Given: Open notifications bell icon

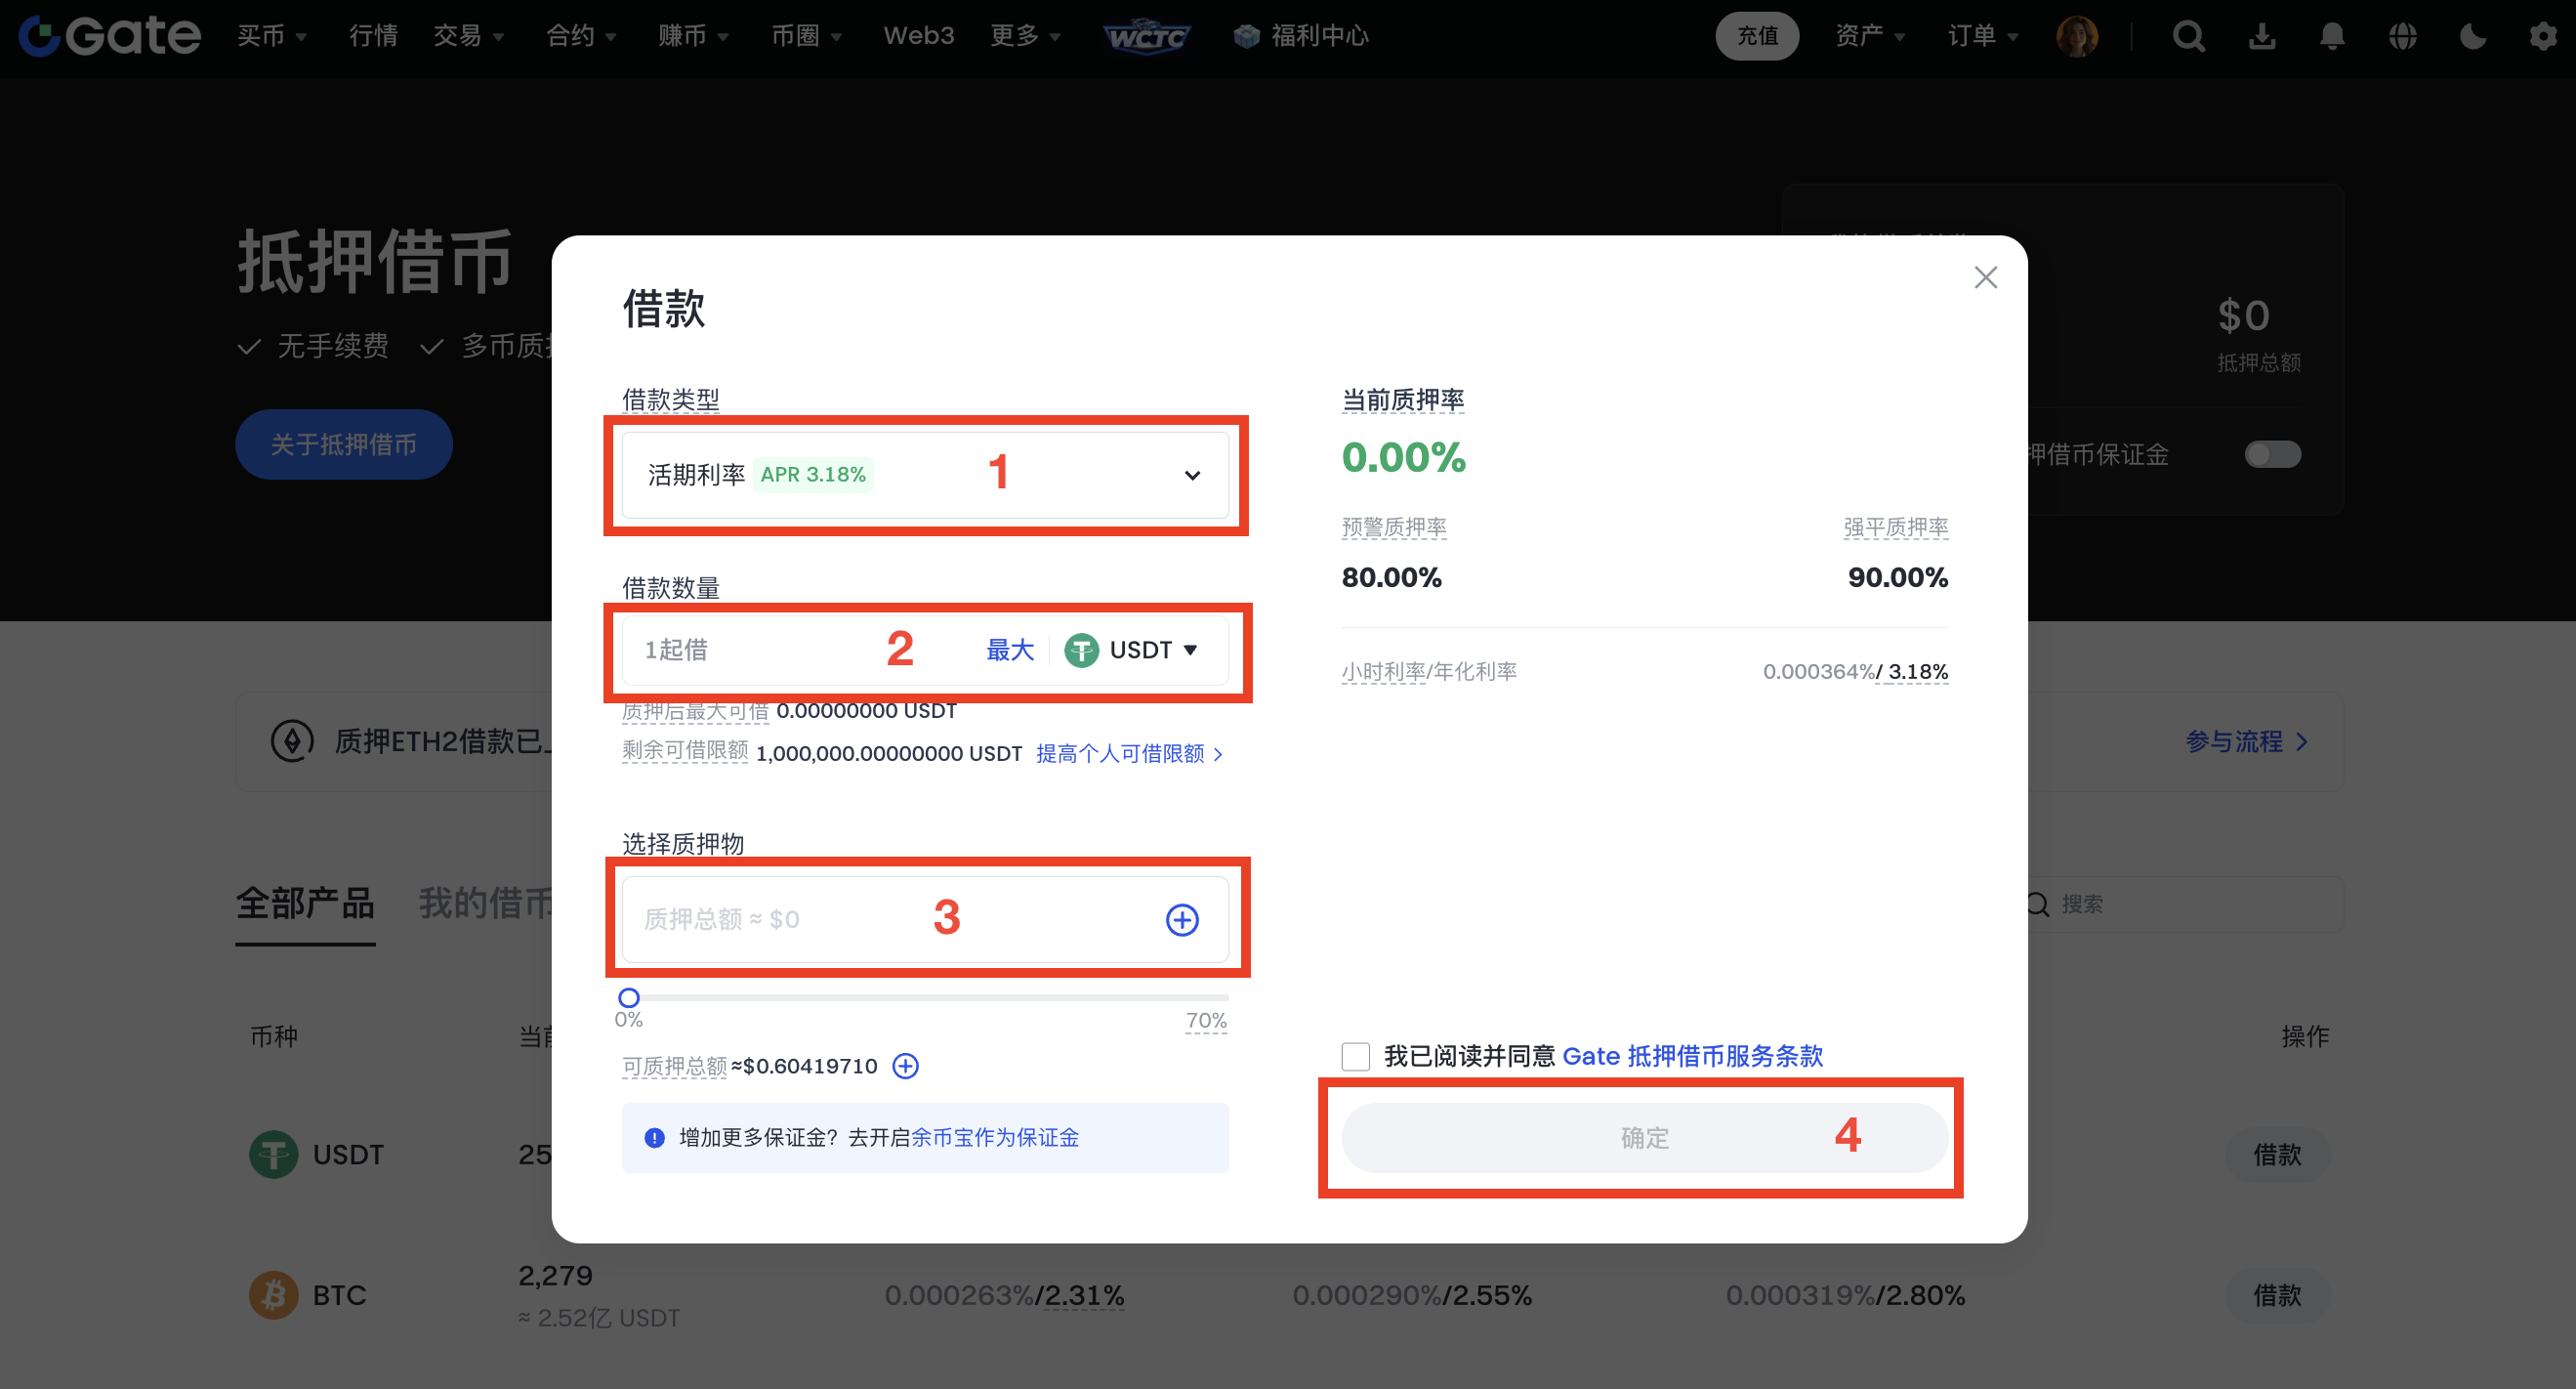Looking at the screenshot, I should 2331,37.
